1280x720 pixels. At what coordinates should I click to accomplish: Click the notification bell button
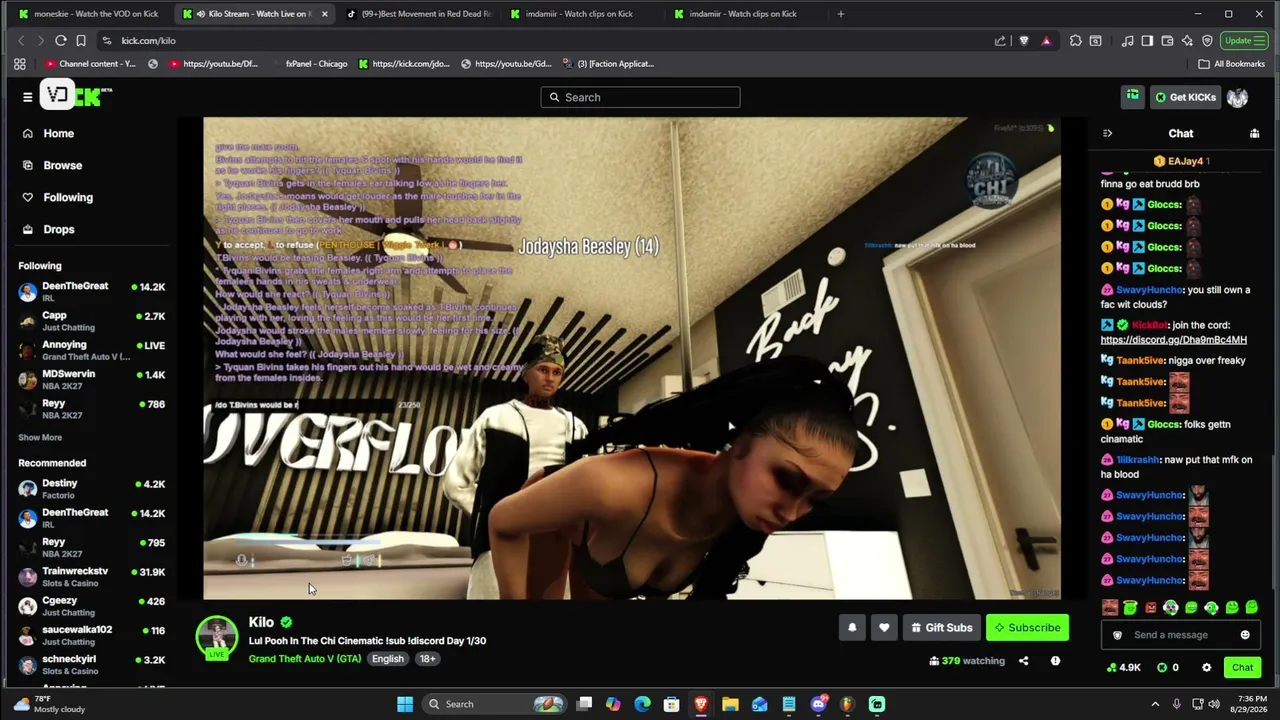[852, 628]
